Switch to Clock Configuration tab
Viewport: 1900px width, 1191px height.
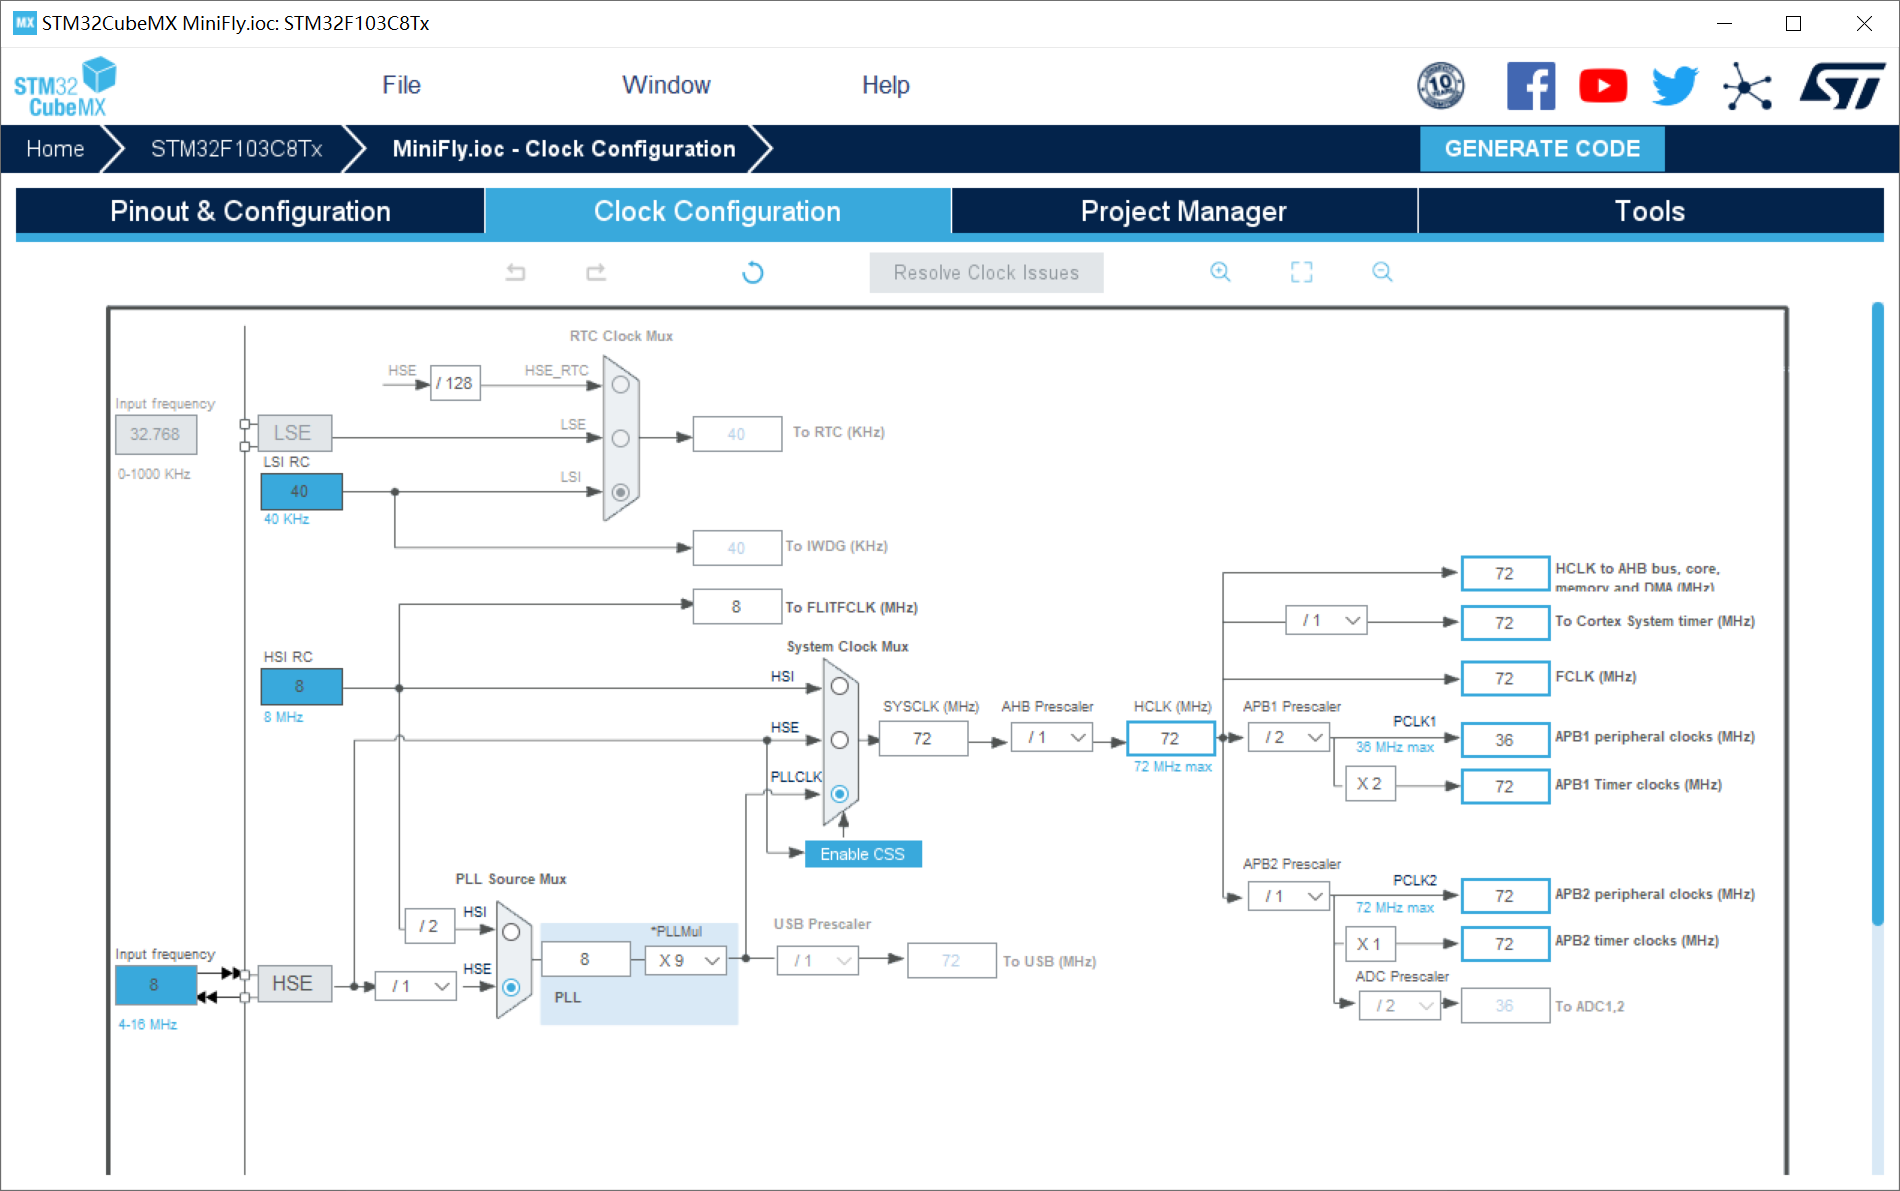pyautogui.click(x=717, y=211)
